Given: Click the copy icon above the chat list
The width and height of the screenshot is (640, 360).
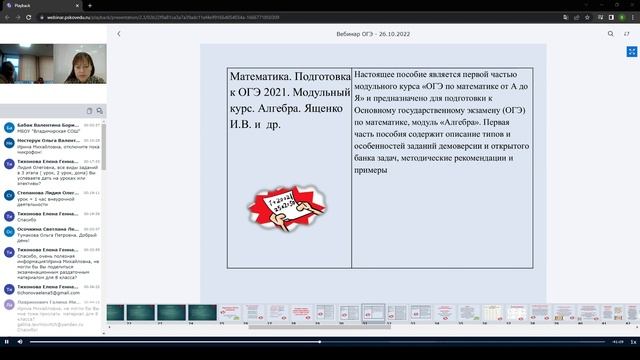Looking at the screenshot, I should point(89,111).
